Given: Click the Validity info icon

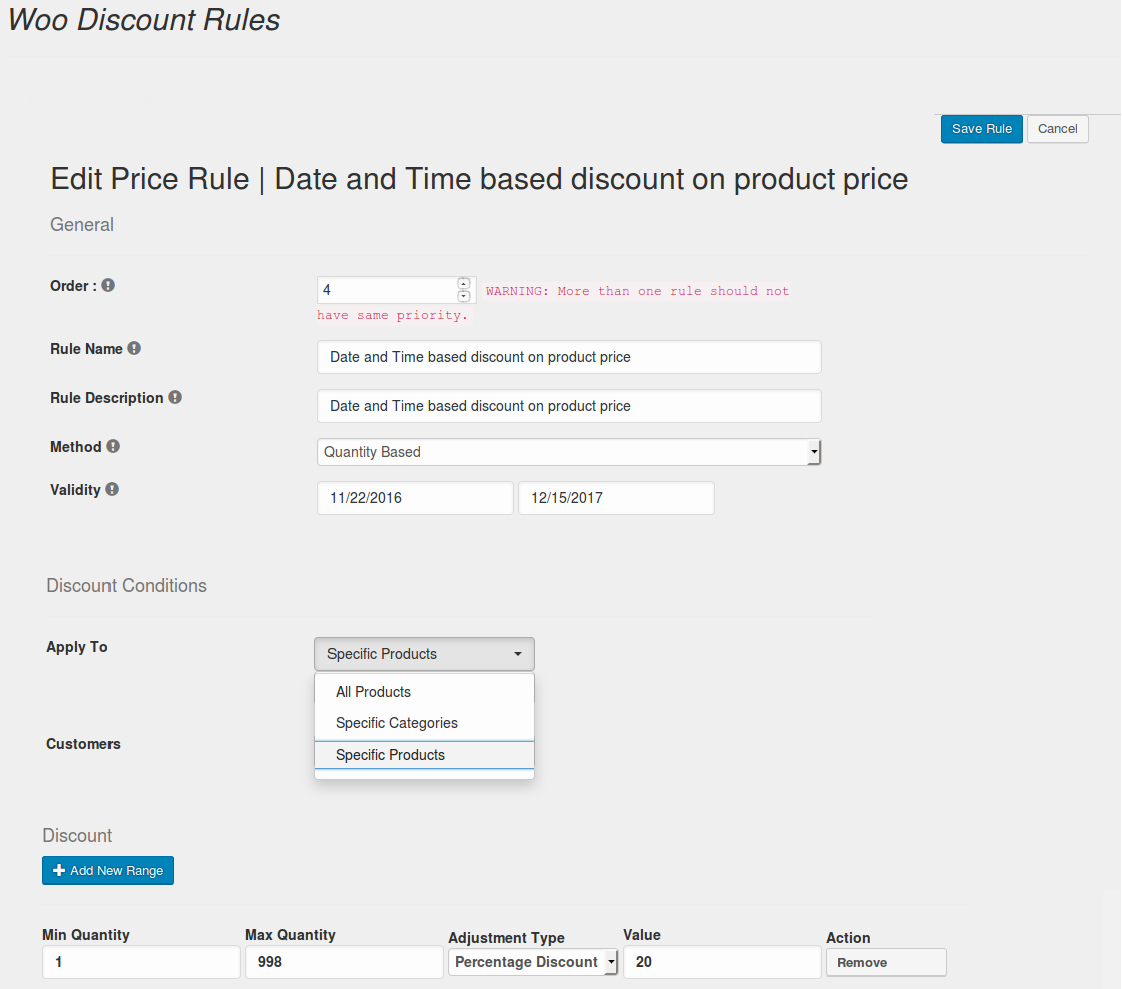Looking at the screenshot, I should 112,489.
